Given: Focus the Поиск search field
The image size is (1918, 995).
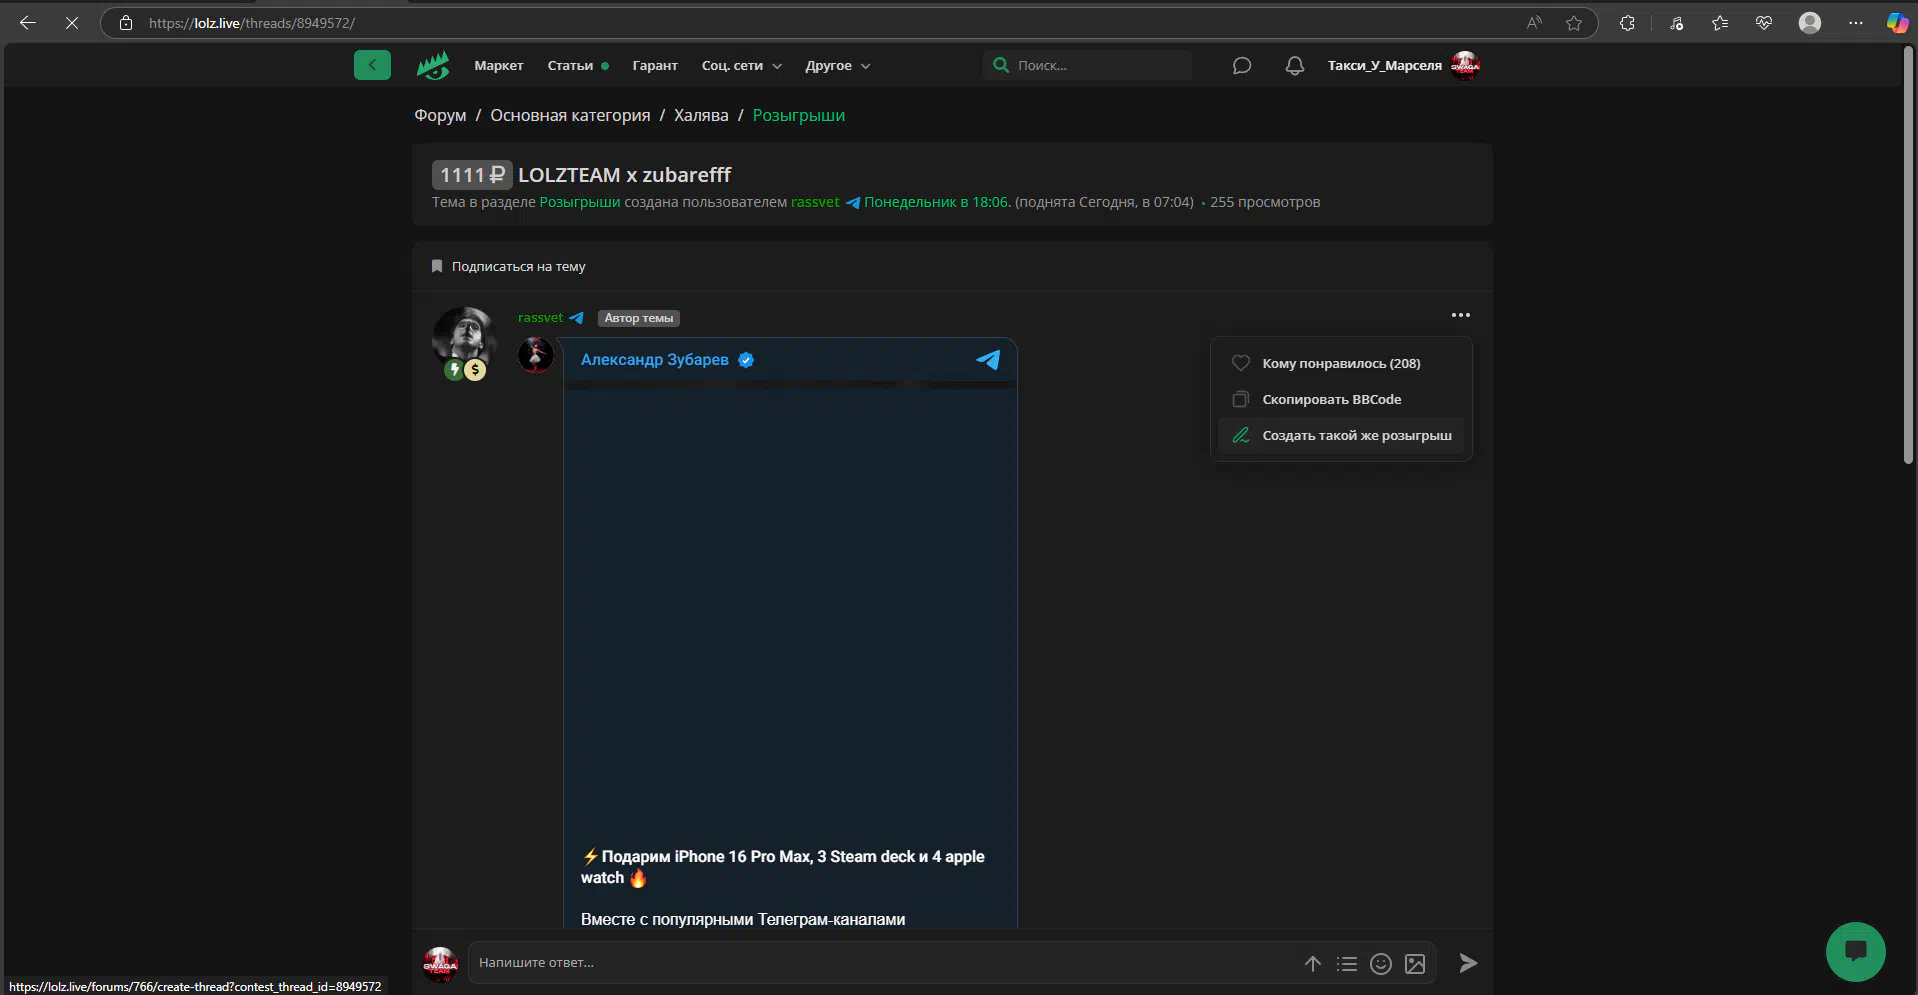Looking at the screenshot, I should pyautogui.click(x=1087, y=65).
